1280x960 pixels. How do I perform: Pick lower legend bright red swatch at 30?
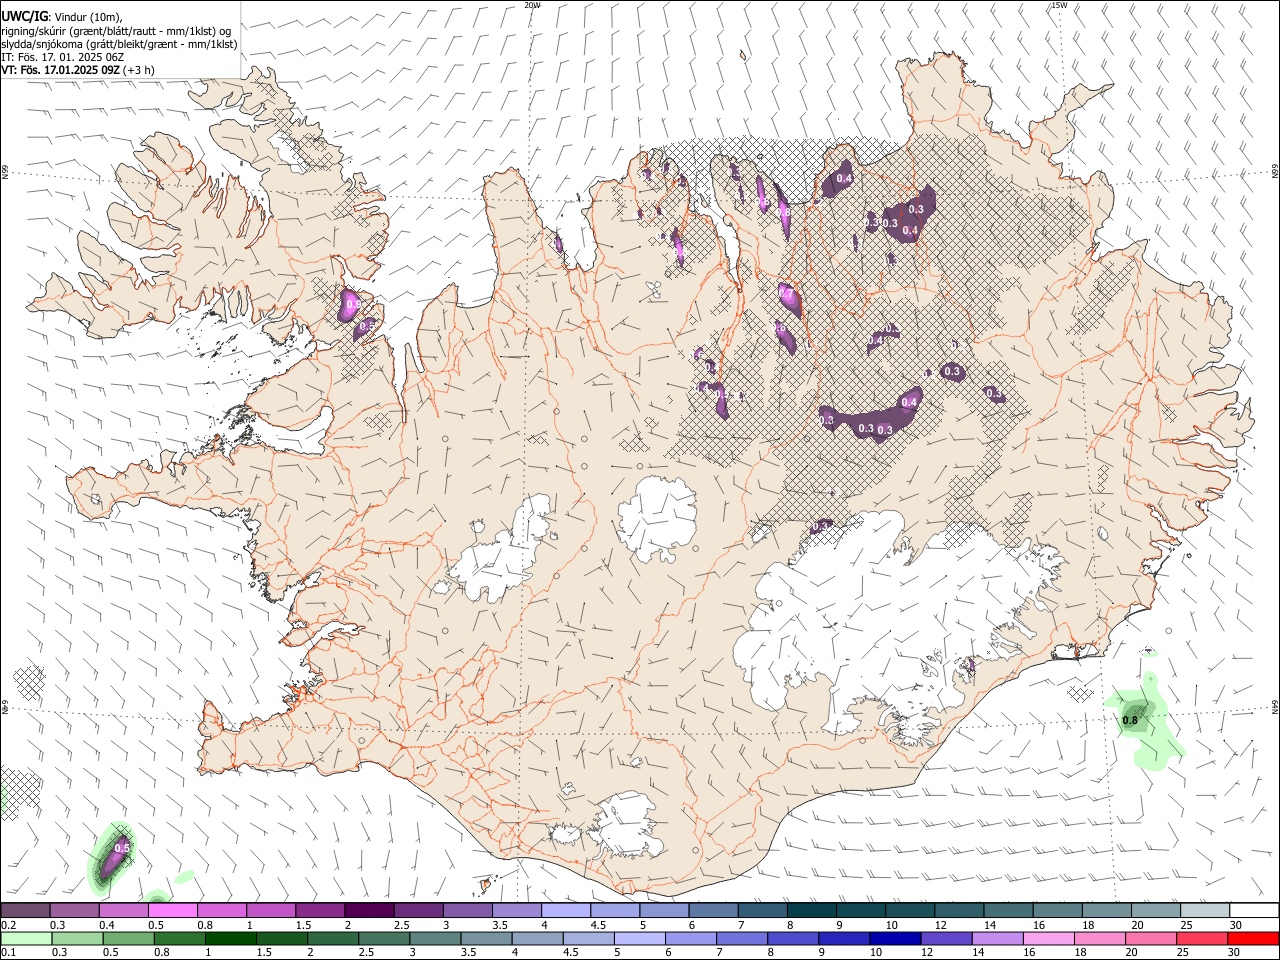[x=1253, y=938]
